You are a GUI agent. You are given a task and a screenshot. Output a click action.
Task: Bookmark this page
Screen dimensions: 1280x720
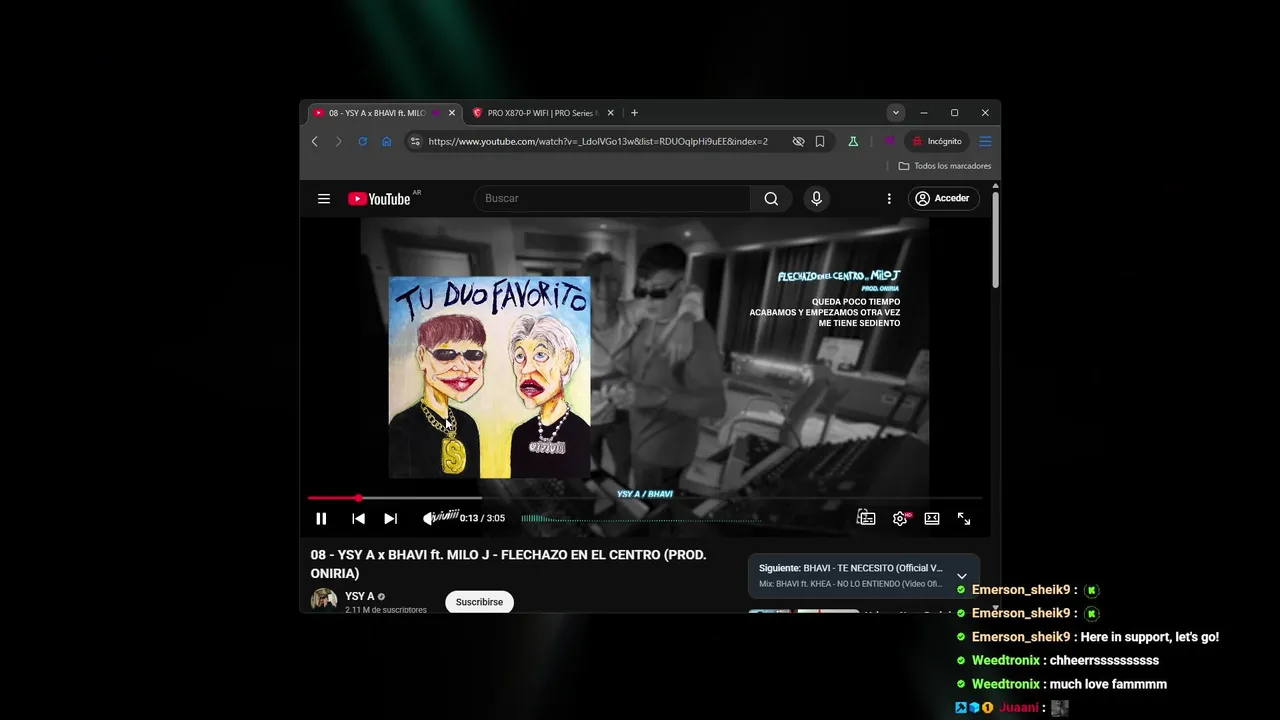(x=820, y=141)
